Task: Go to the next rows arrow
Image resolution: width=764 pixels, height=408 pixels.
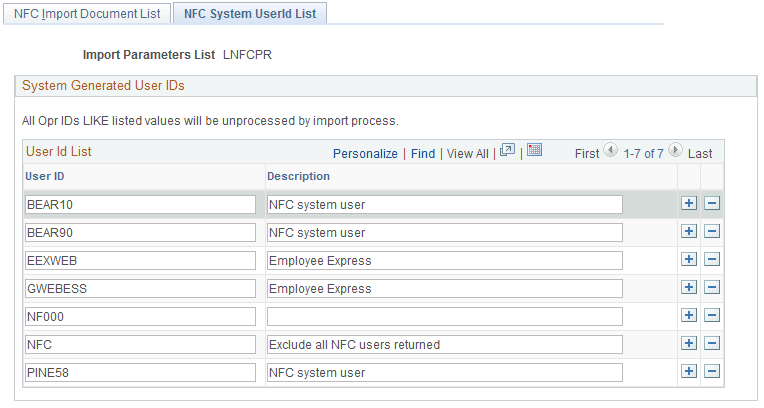Action: pos(675,152)
